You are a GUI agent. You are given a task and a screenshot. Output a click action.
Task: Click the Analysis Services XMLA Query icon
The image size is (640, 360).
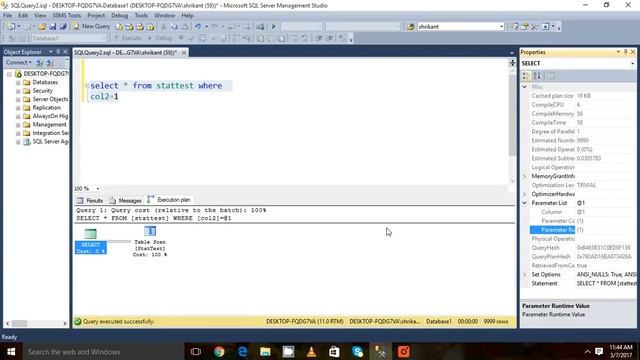pos(151,27)
